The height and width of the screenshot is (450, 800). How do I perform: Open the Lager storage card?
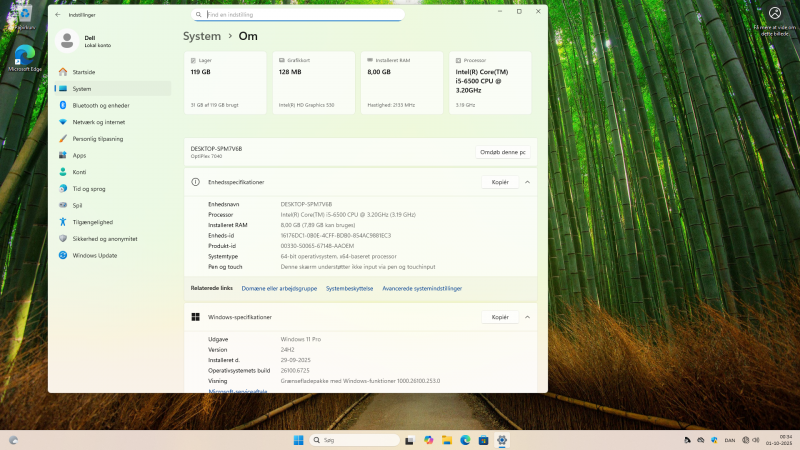[x=225, y=82]
